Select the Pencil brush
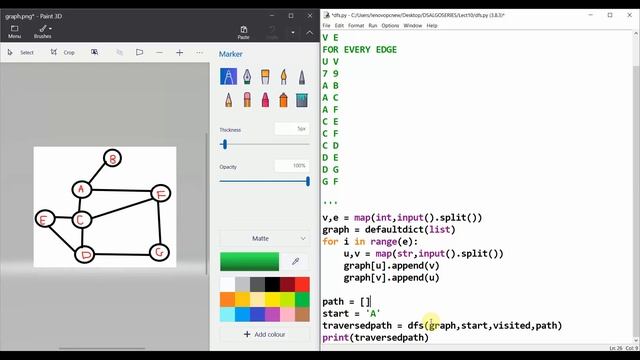640x360 pixels. pos(229,100)
